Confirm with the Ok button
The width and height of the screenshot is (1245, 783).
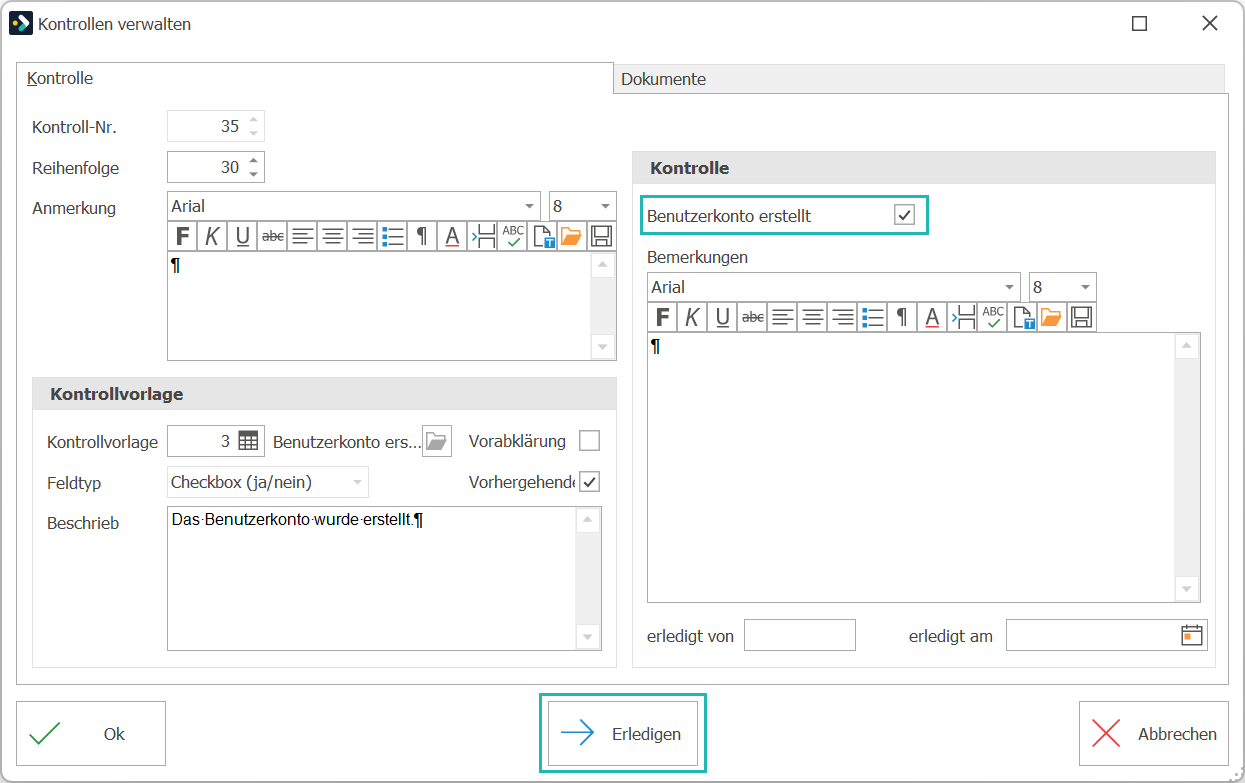tap(91, 734)
